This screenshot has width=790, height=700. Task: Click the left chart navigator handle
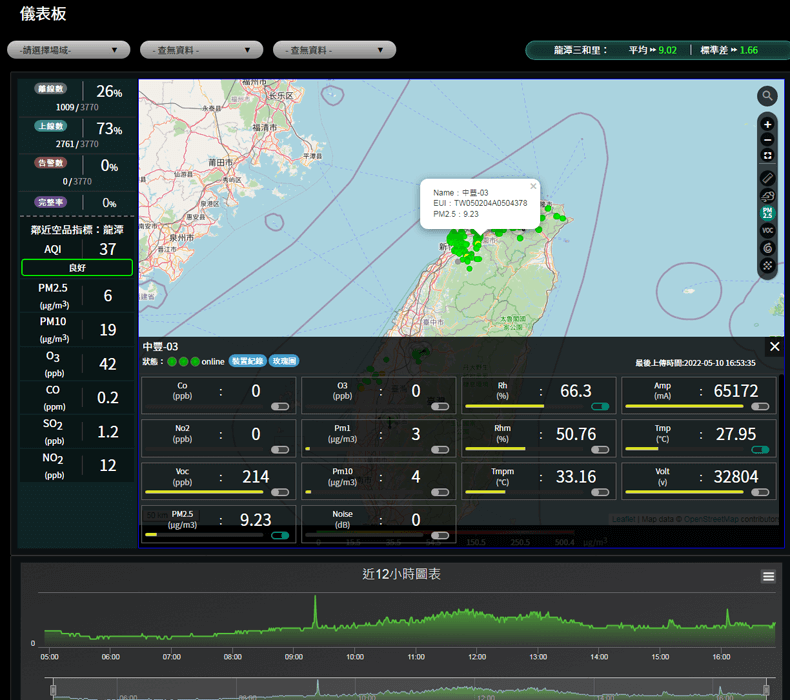coord(53,690)
